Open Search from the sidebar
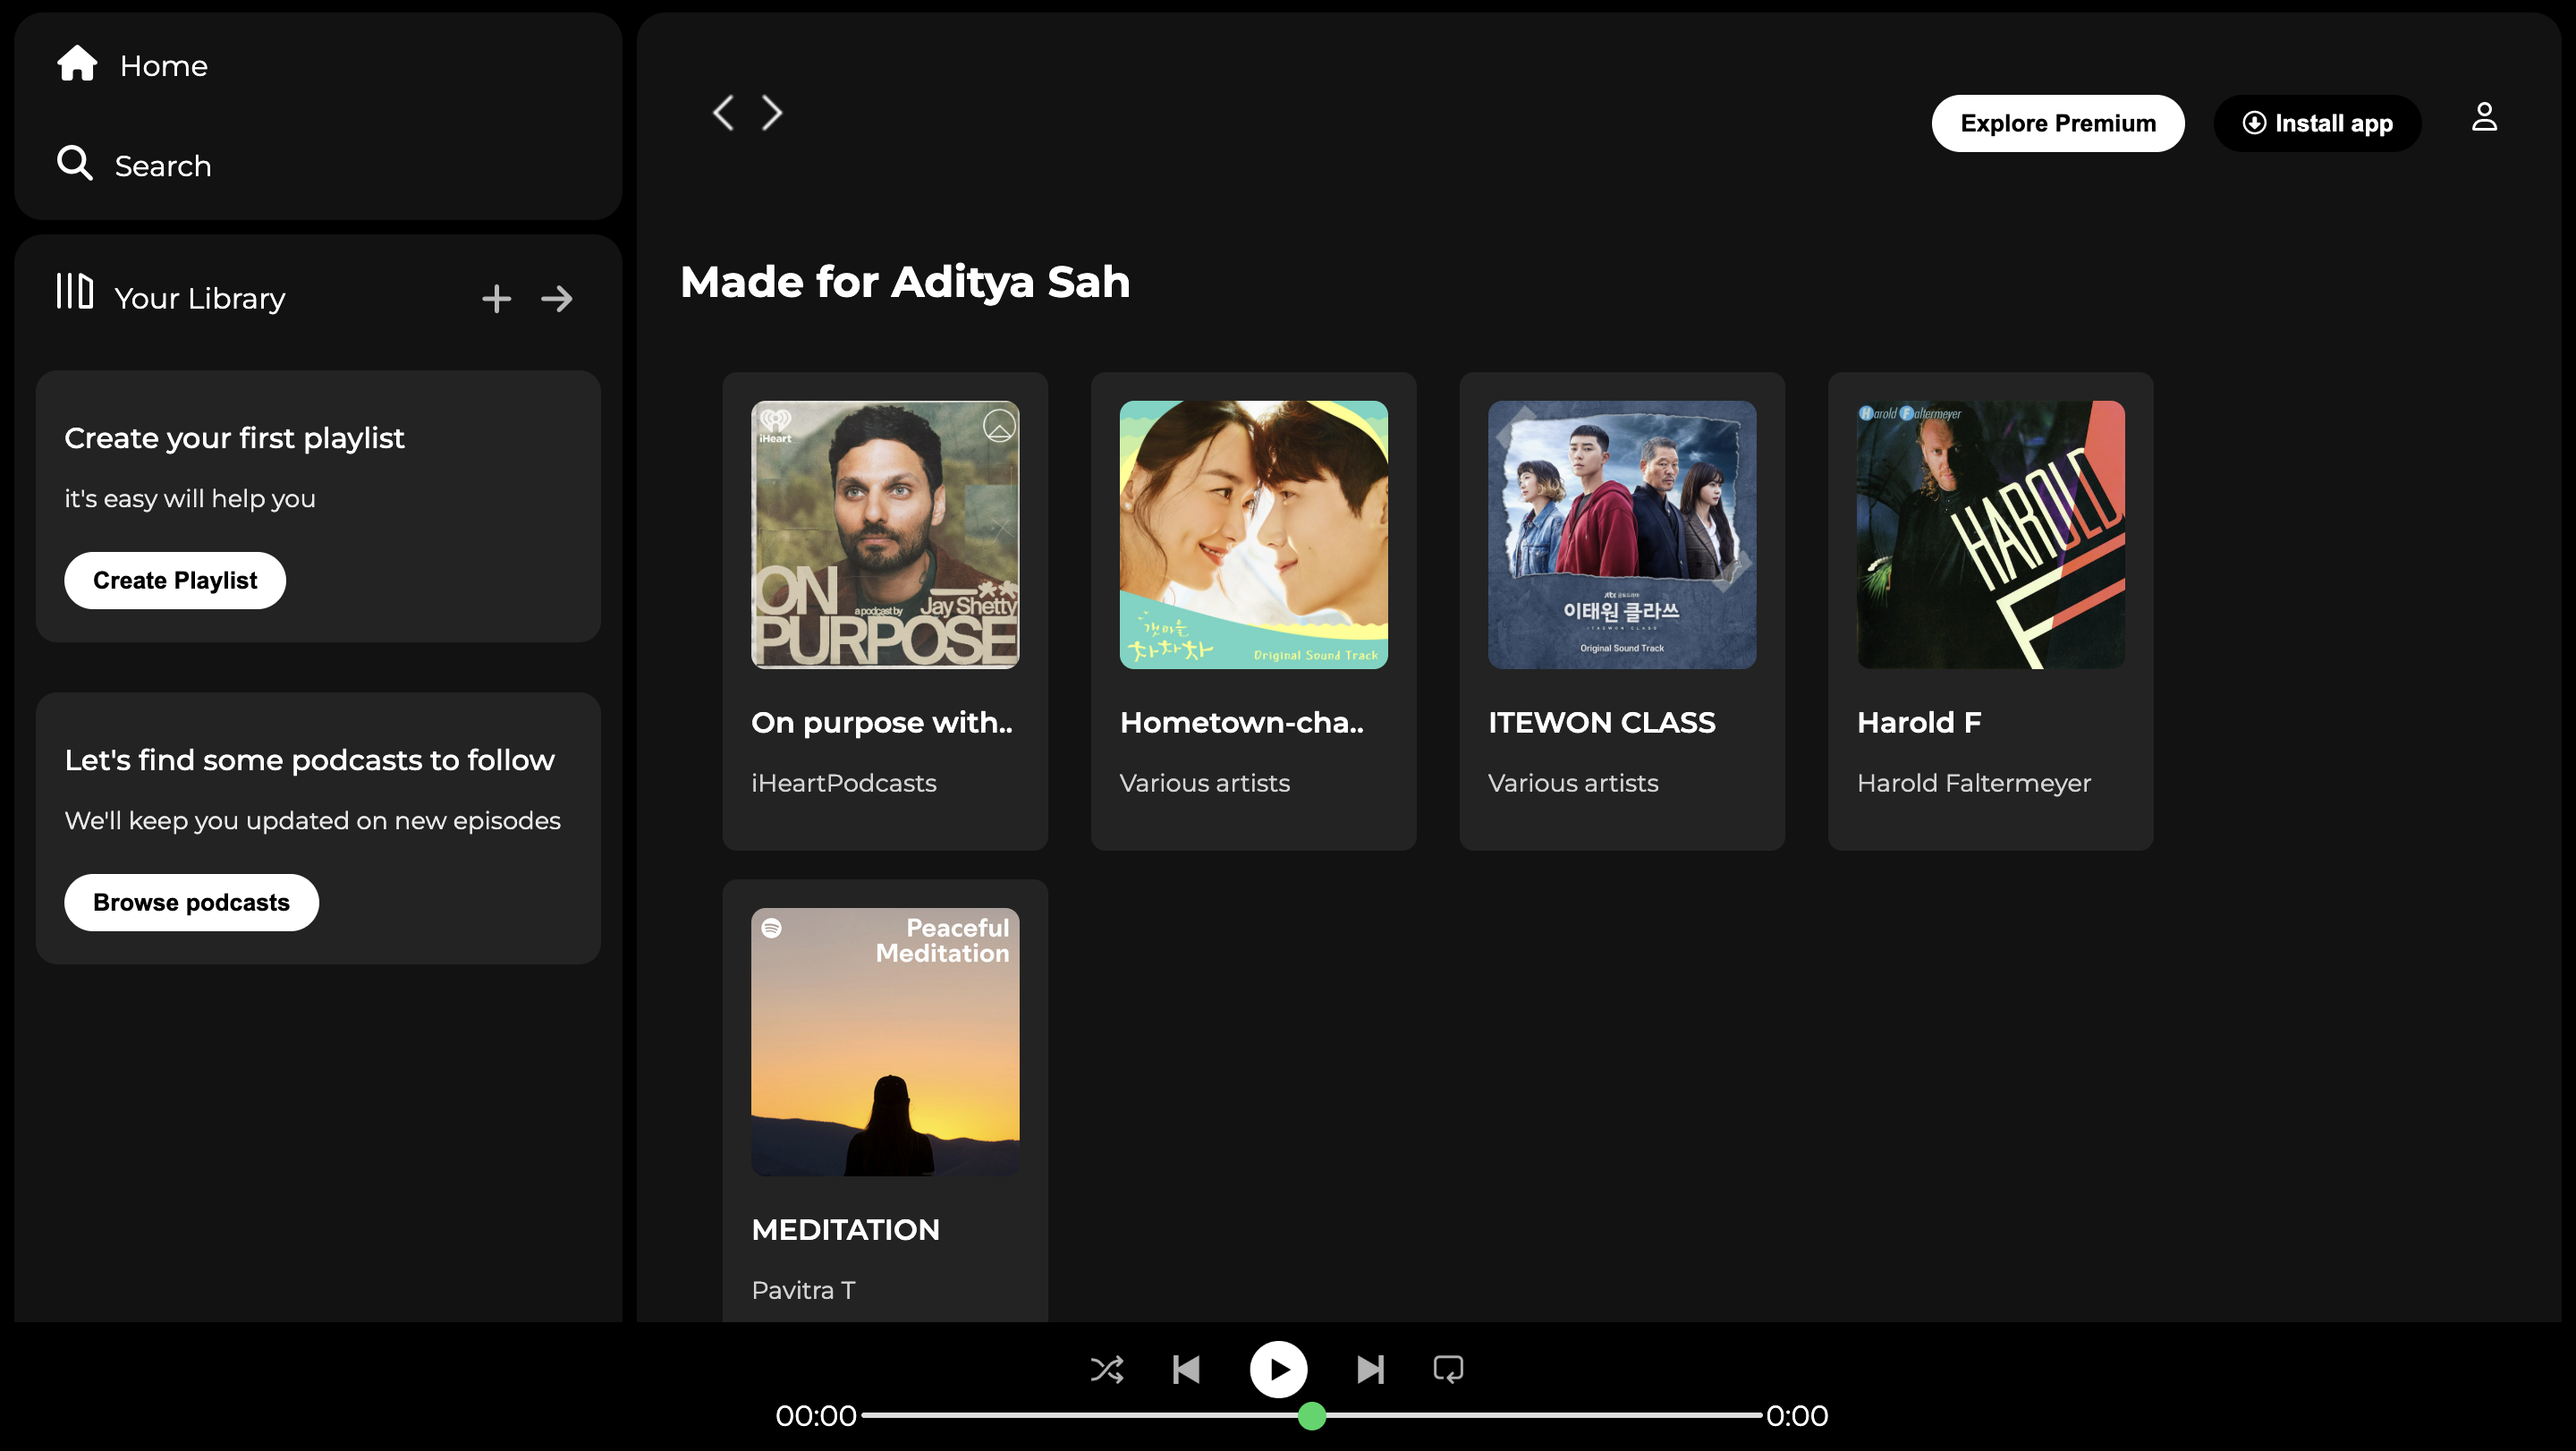Viewport: 2576px width, 1451px height. [x=73, y=164]
